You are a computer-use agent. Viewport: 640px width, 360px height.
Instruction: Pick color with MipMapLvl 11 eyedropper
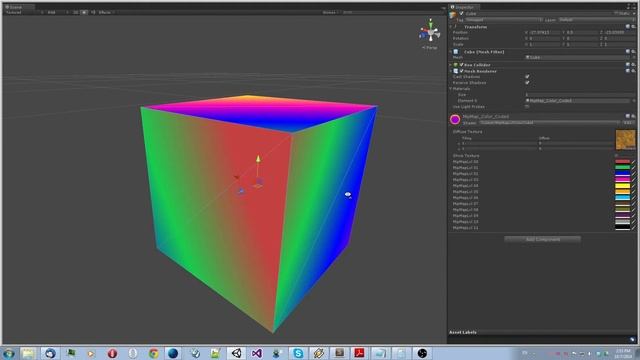click(x=633, y=228)
